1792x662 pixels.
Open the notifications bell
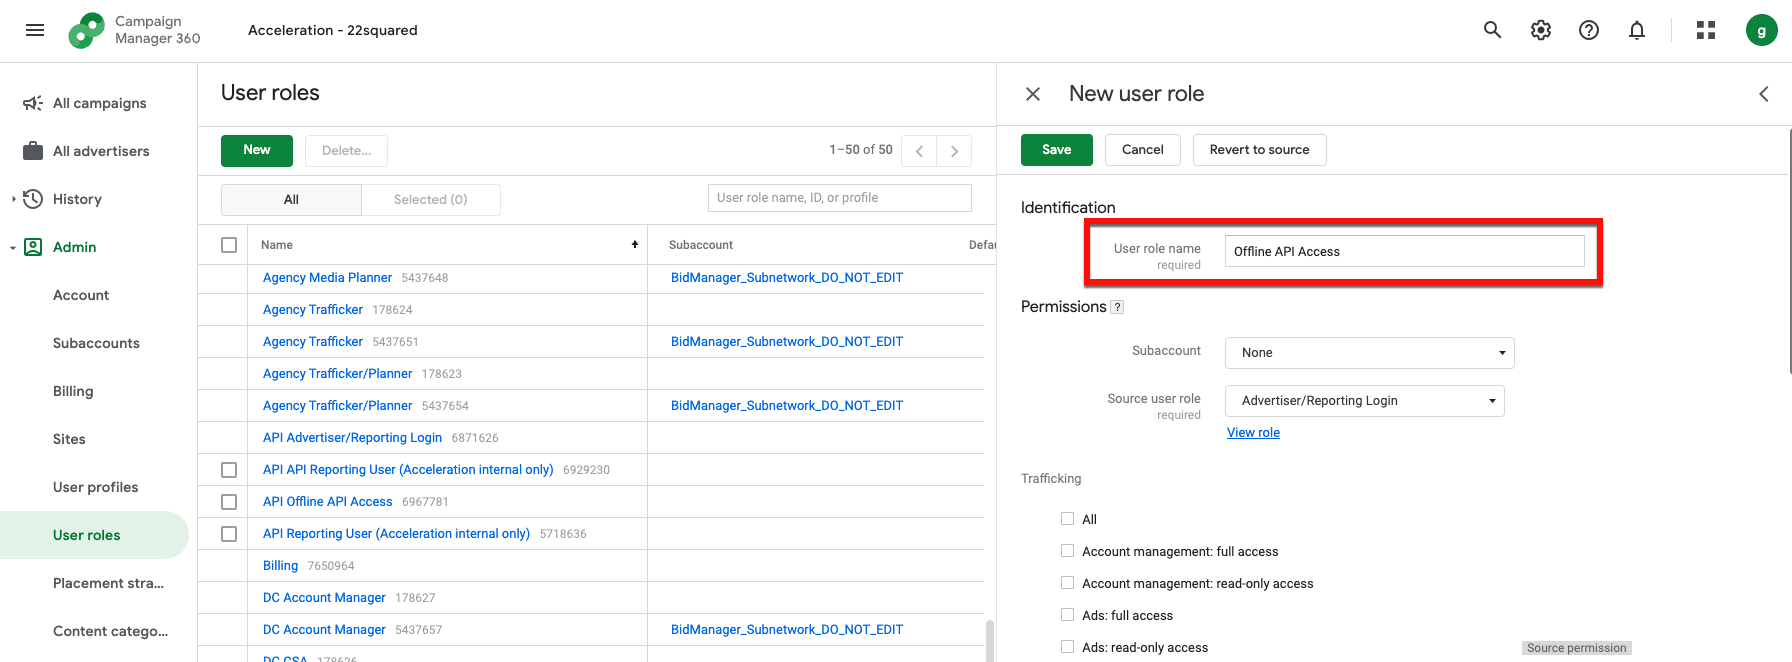tap(1637, 30)
